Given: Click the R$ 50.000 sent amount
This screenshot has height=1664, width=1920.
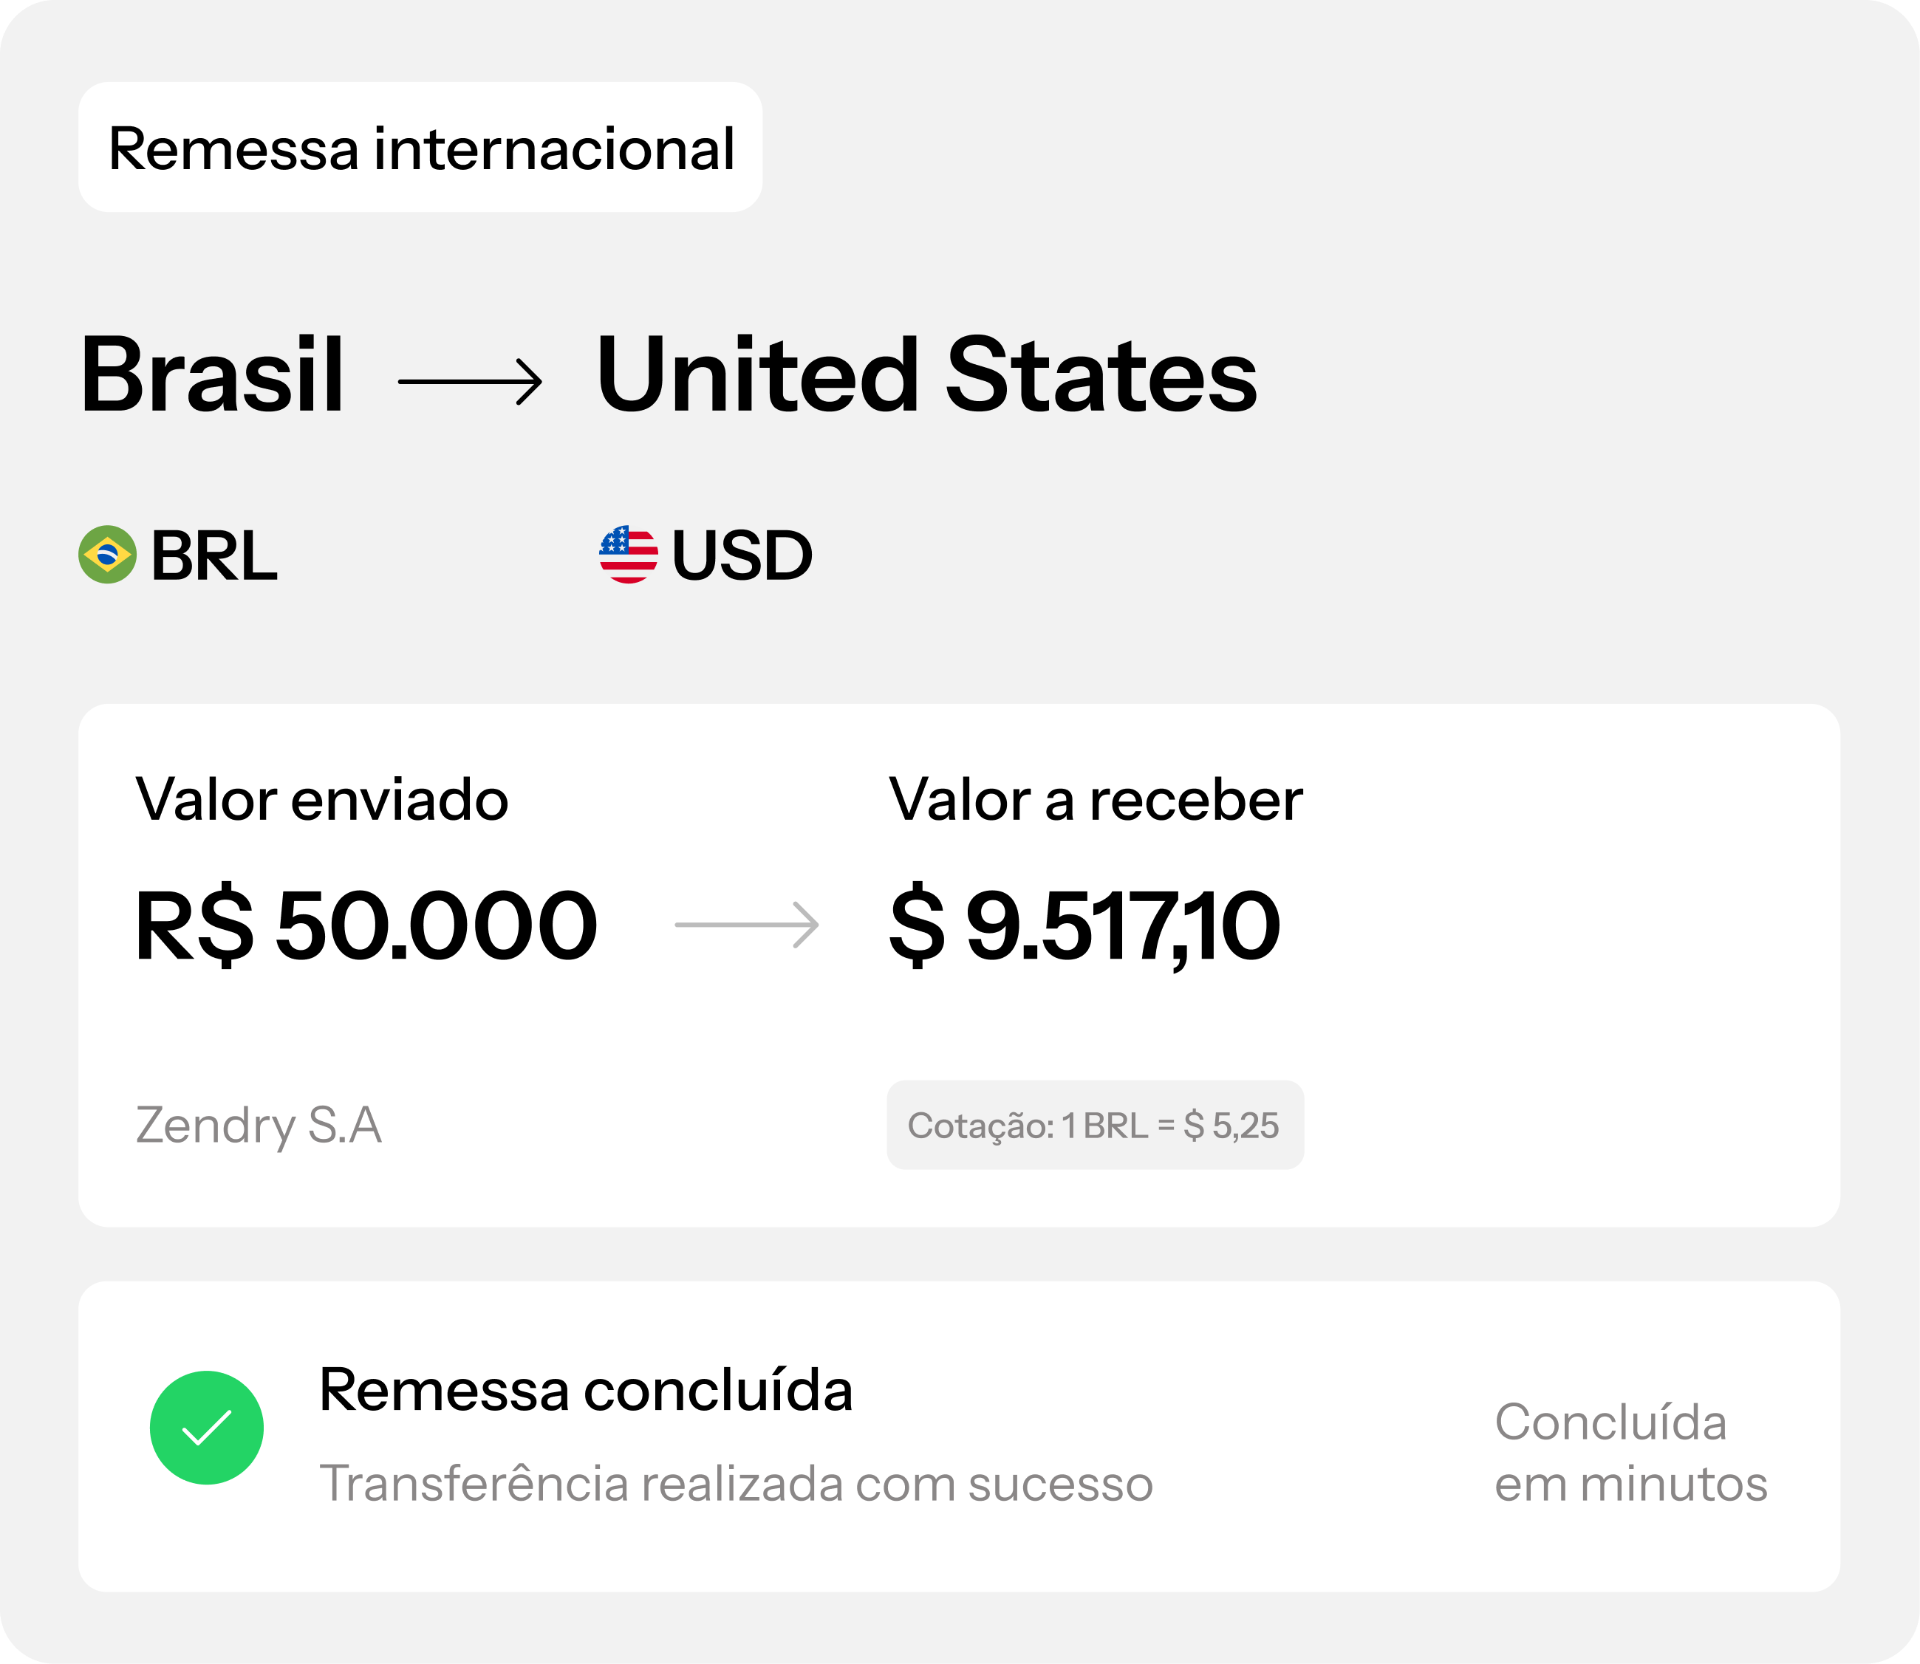Looking at the screenshot, I should 366,926.
